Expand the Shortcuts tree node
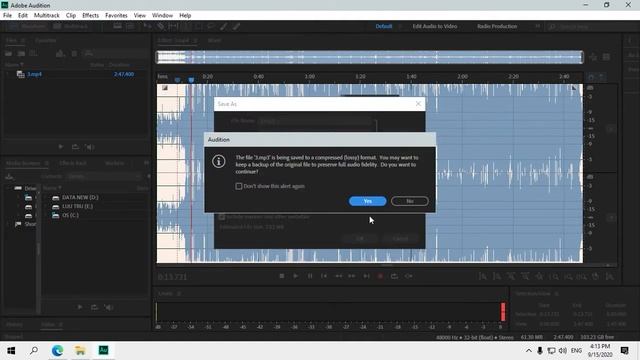Image resolution: width=640 pixels, height=360 pixels. (8, 224)
